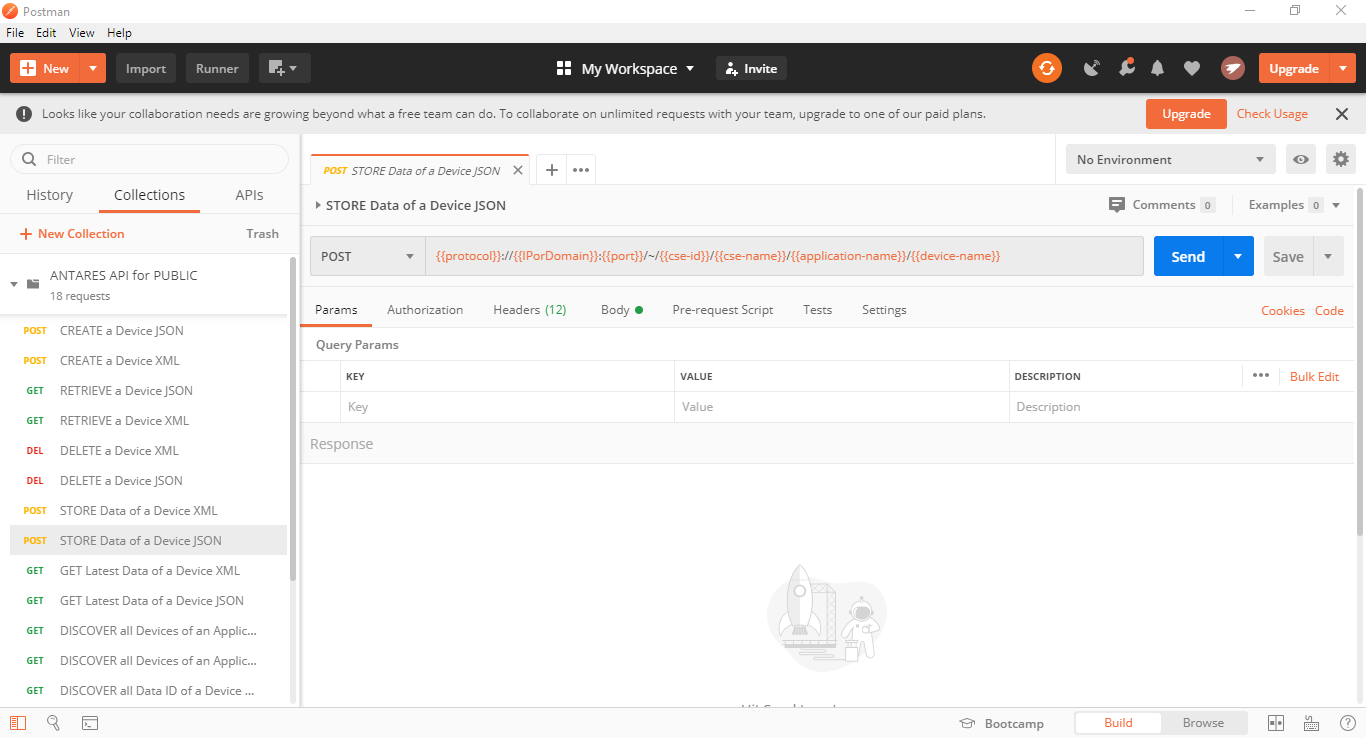
Task: Toggle two-pane view layout icon
Action: click(x=1276, y=723)
